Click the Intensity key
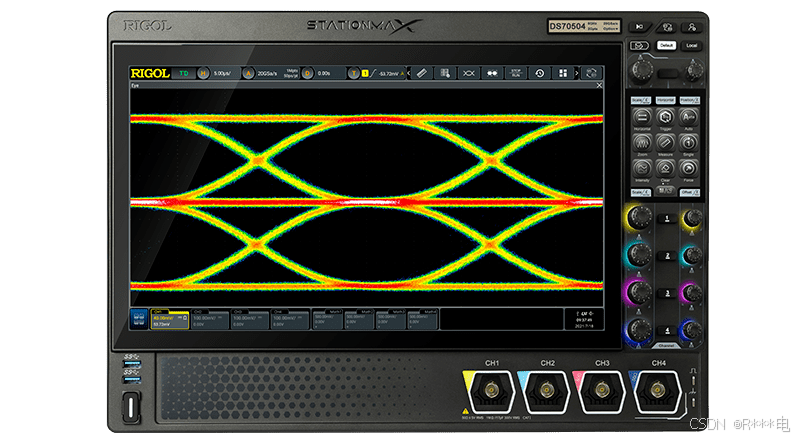 click(642, 168)
